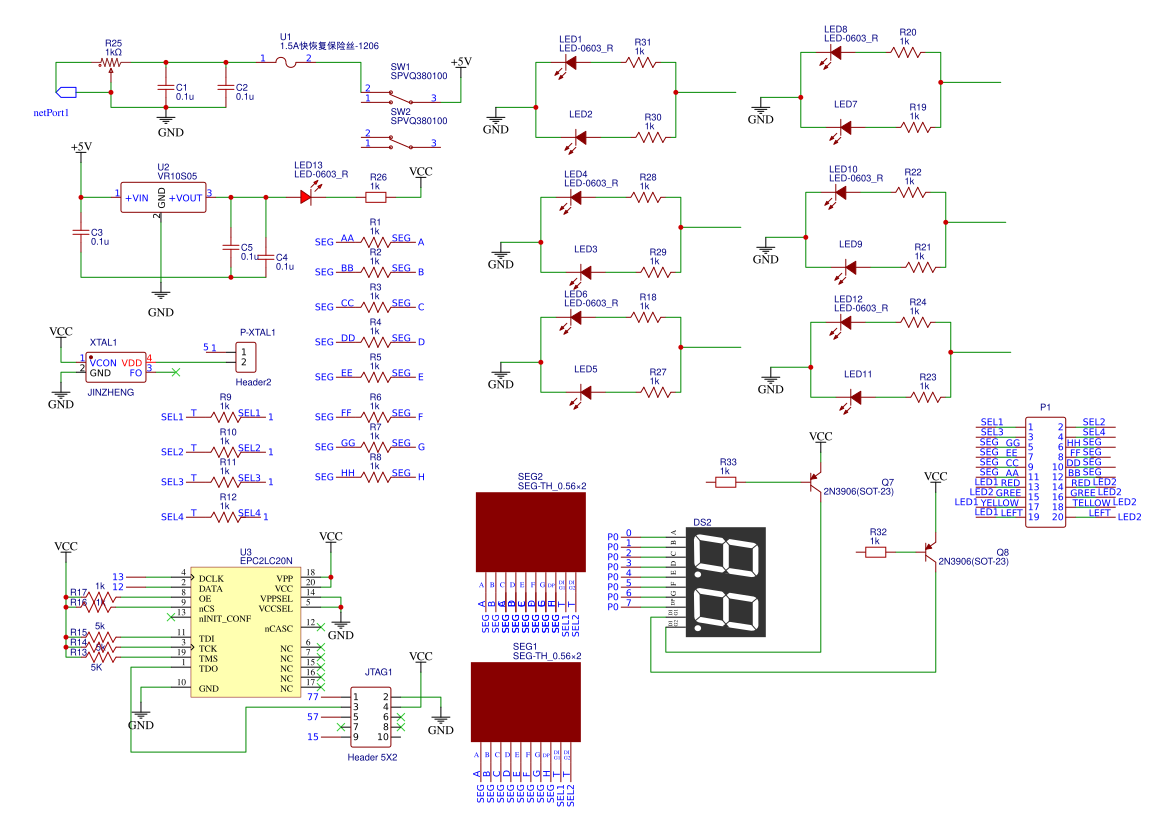Select the U1 resettable fuse symbol
This screenshot has width=1171, height=828.
[x=285, y=64]
